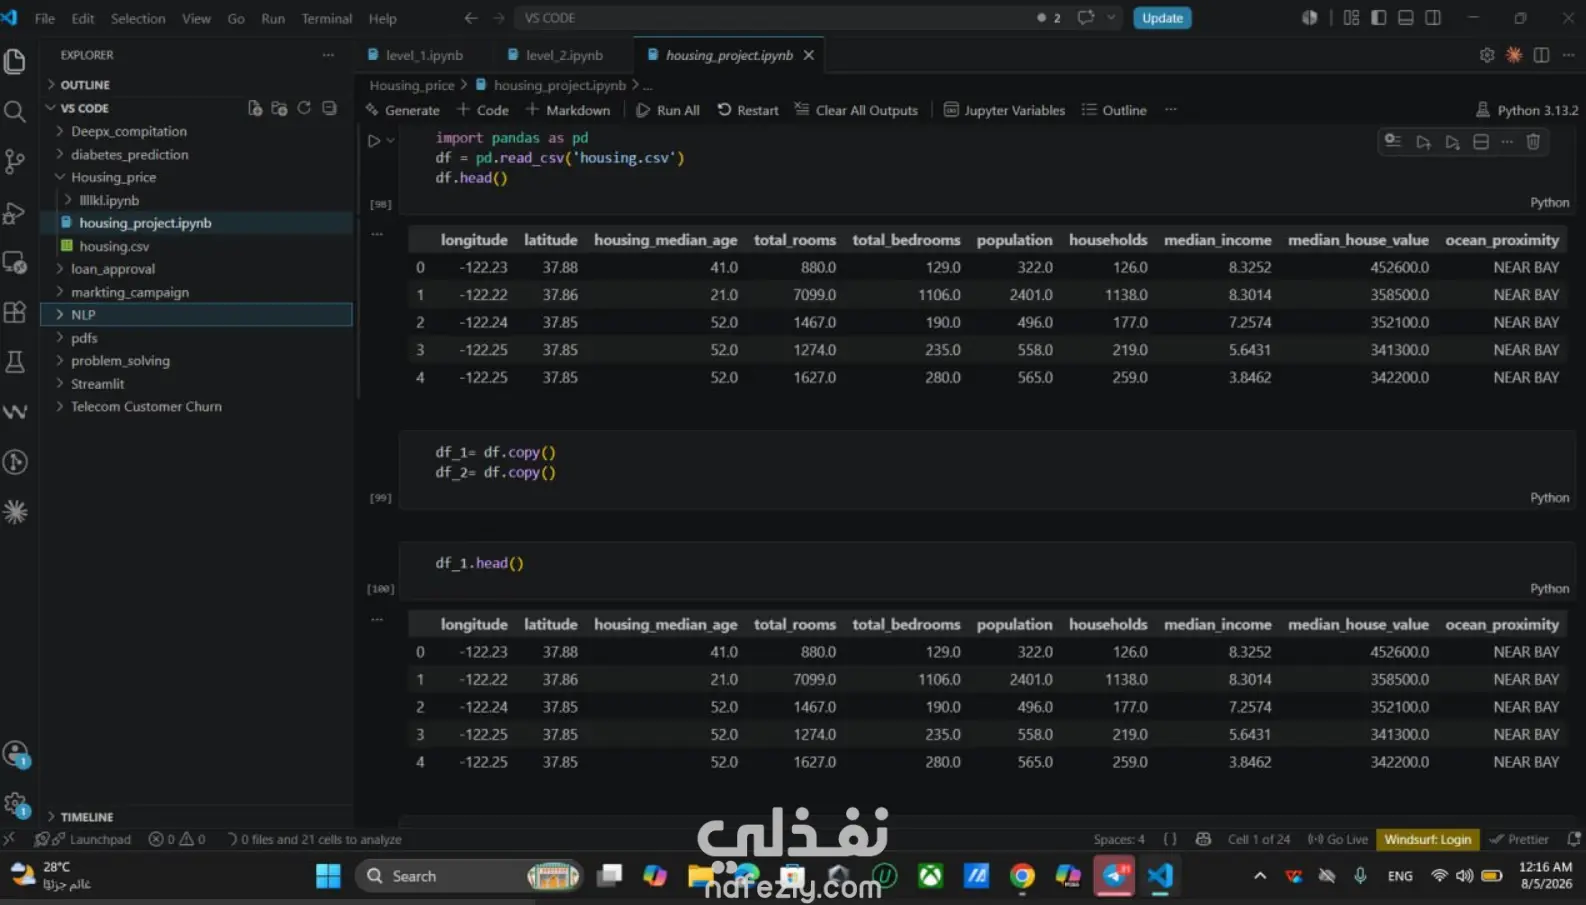This screenshot has height=905, width=1586.
Task: Click Go Live in the status bar
Action: (1338, 839)
